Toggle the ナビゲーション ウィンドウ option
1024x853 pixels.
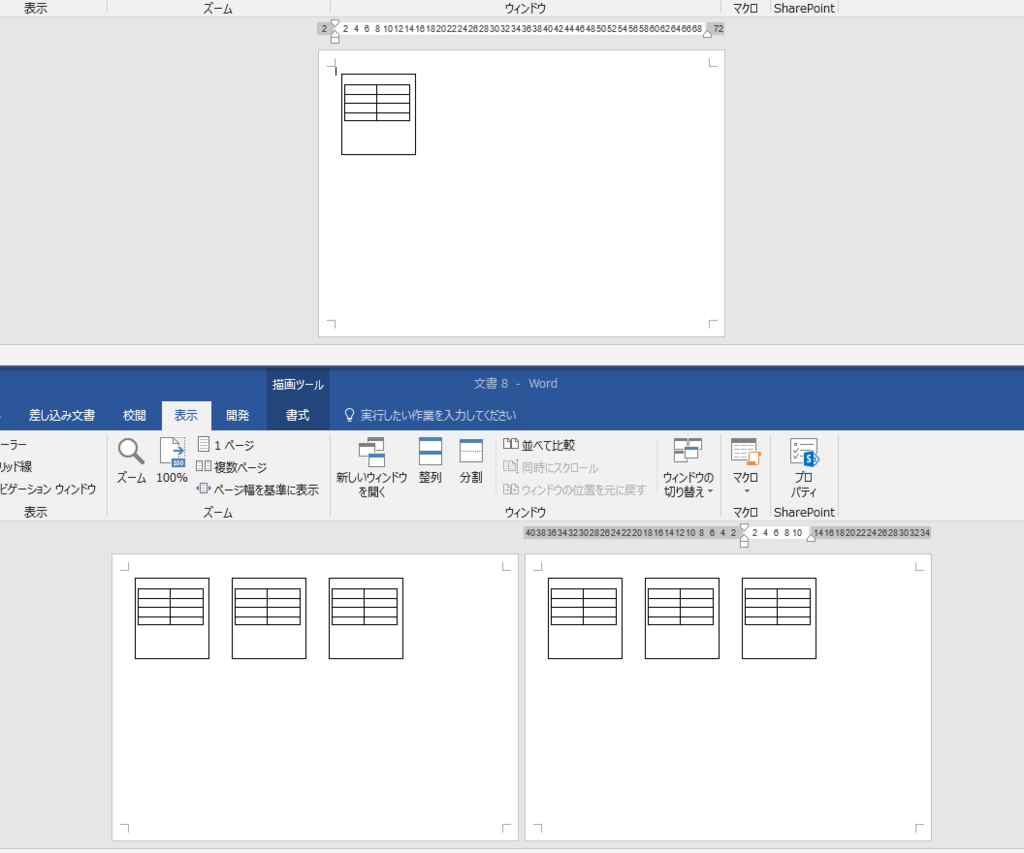[48, 489]
